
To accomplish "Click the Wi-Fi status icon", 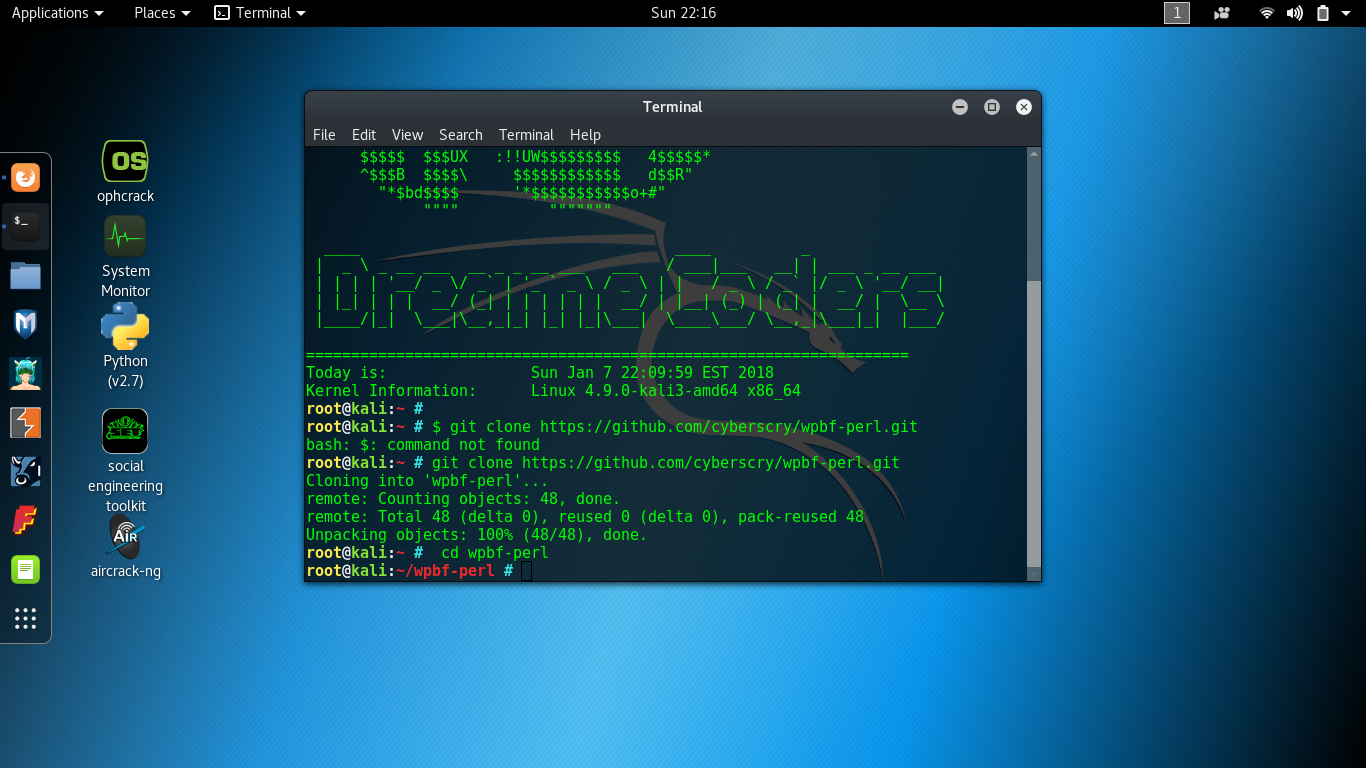I will [1267, 13].
